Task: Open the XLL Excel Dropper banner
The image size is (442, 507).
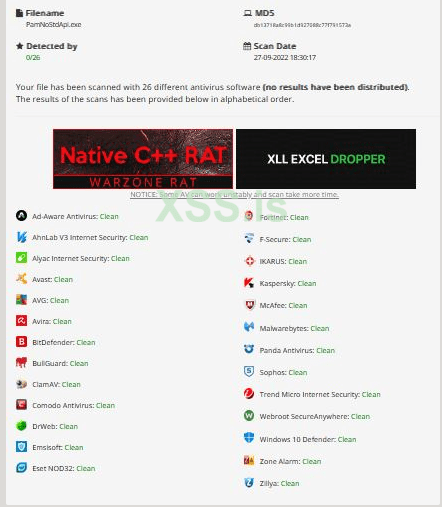Action: pyautogui.click(x=326, y=159)
